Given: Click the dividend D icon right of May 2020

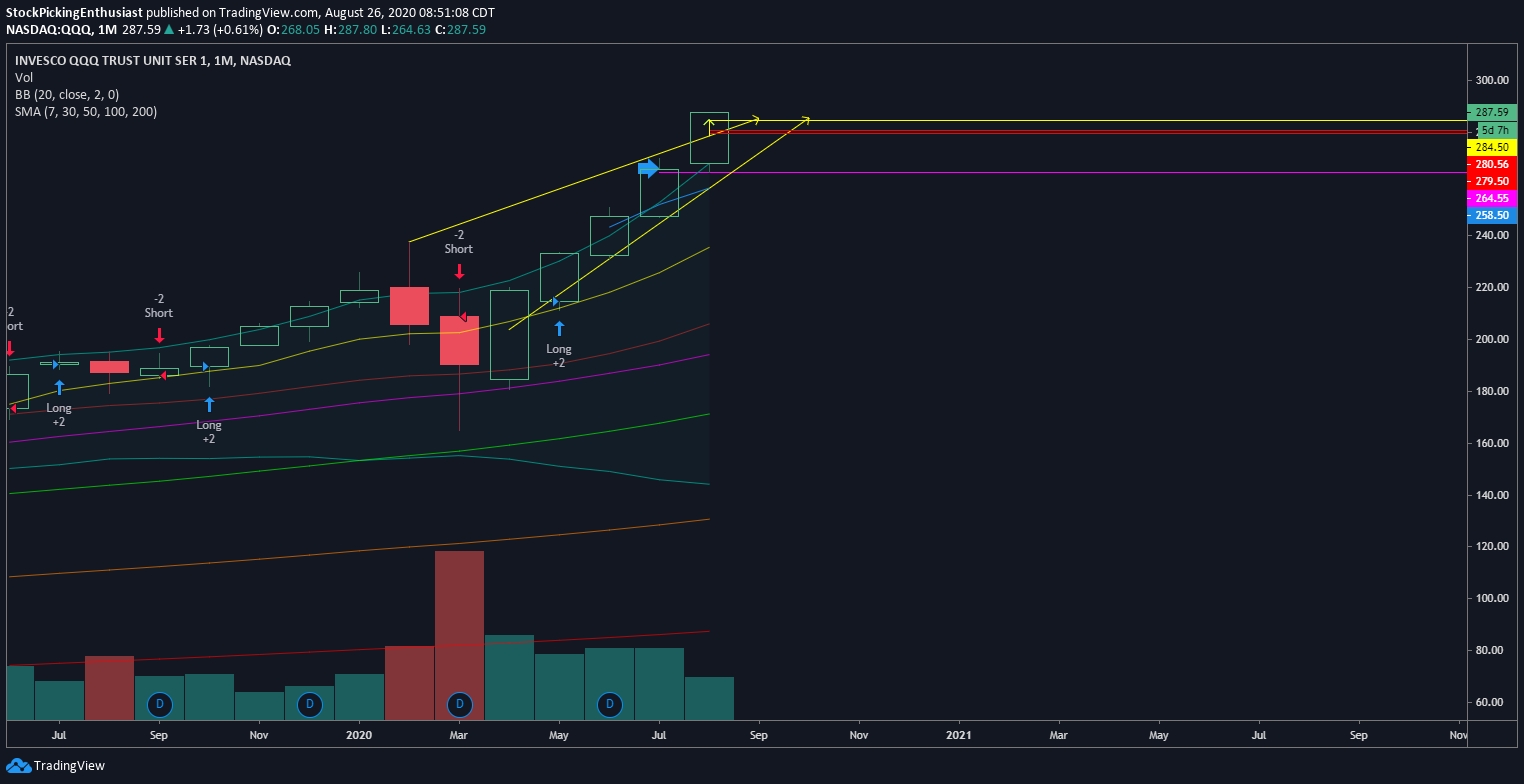Looking at the screenshot, I should pyautogui.click(x=609, y=704).
